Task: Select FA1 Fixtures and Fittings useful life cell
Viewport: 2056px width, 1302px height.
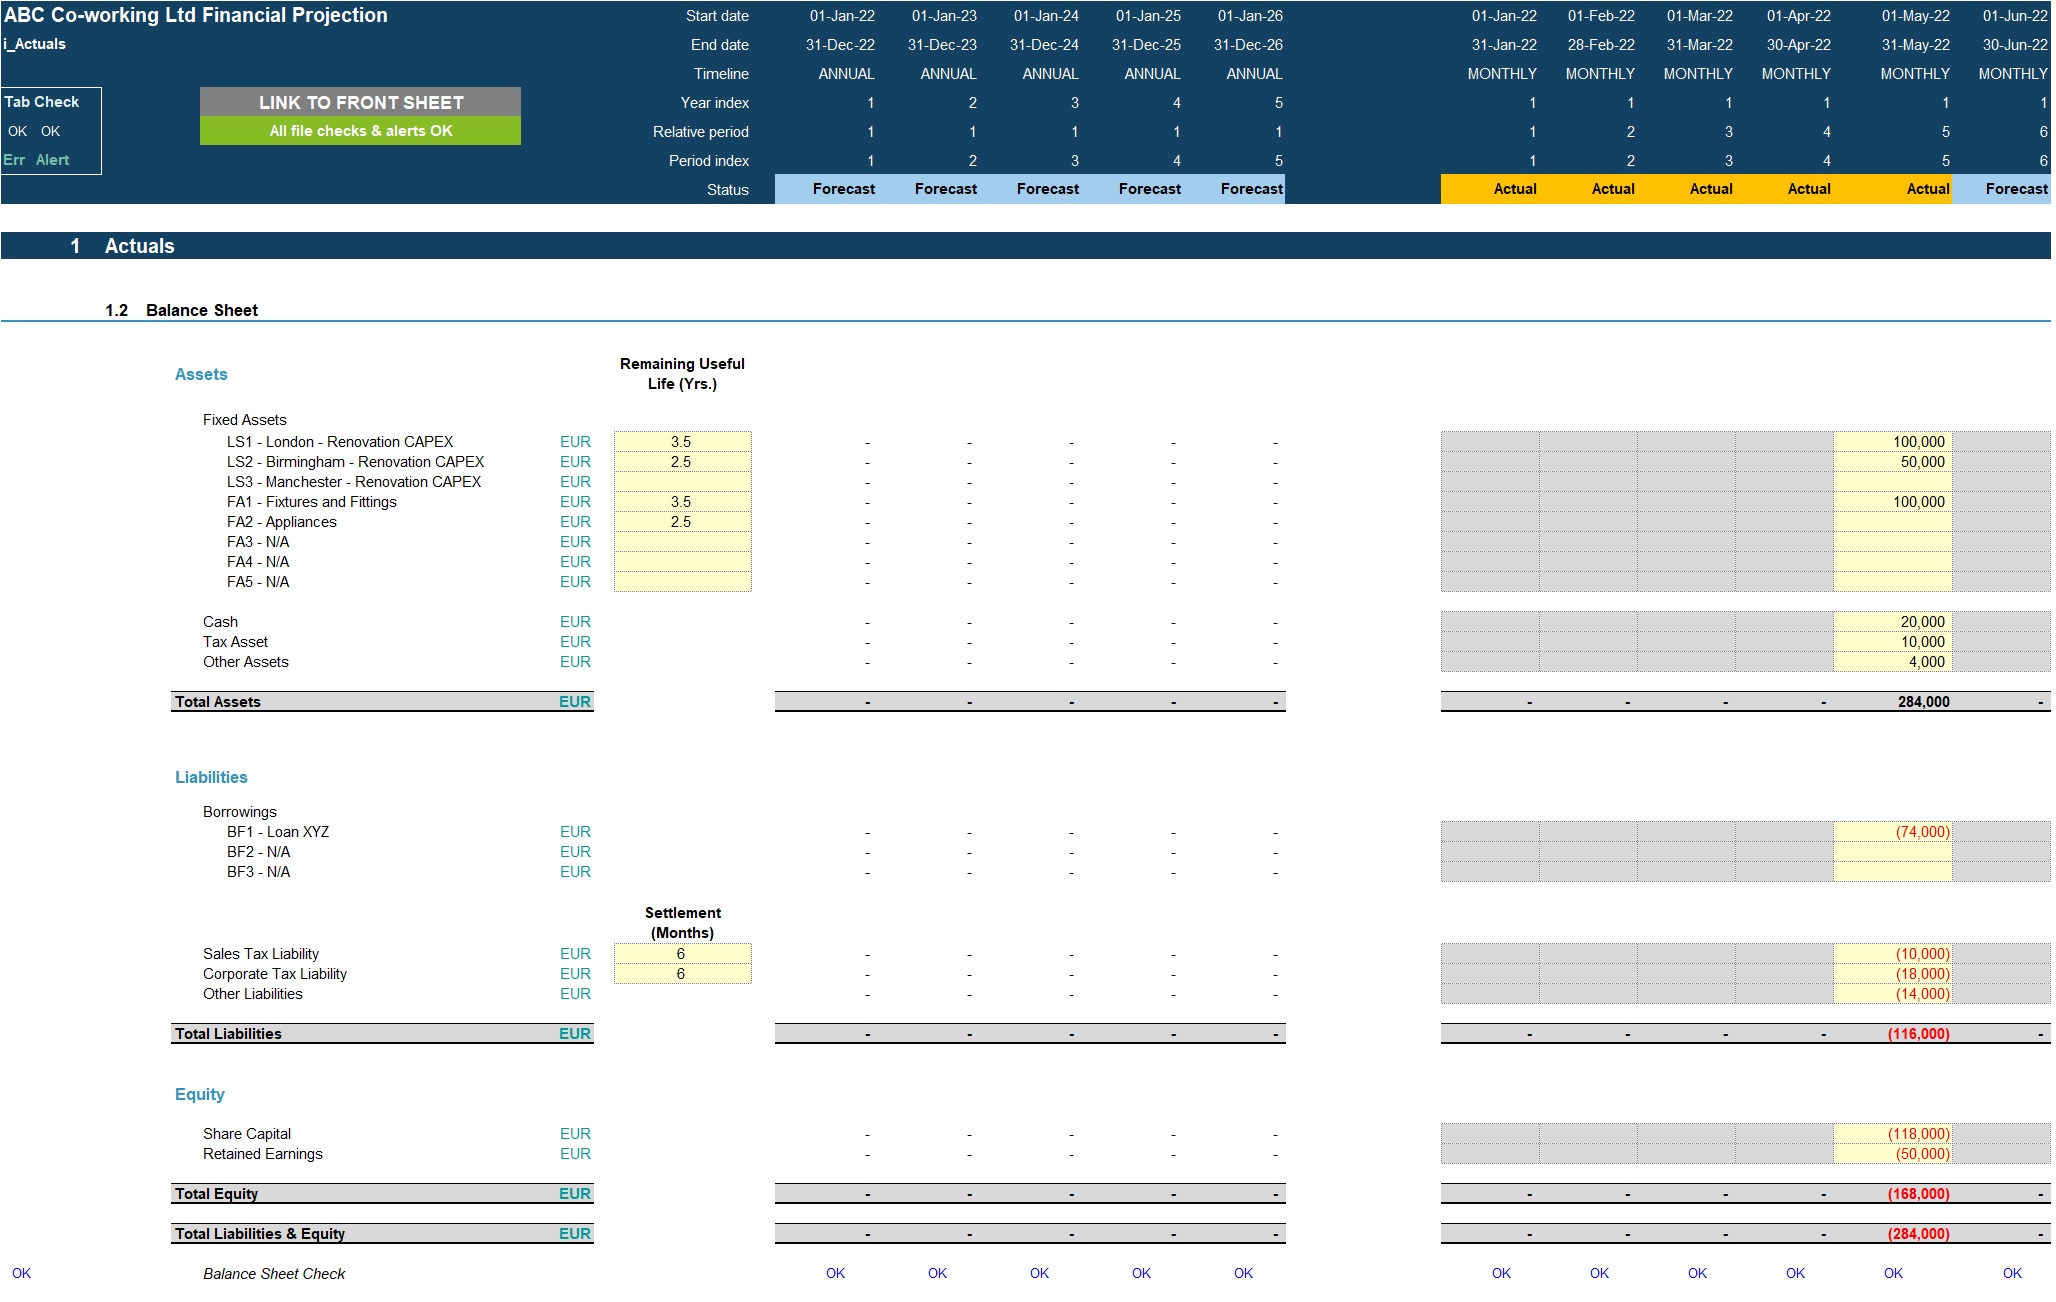Action: (682, 502)
